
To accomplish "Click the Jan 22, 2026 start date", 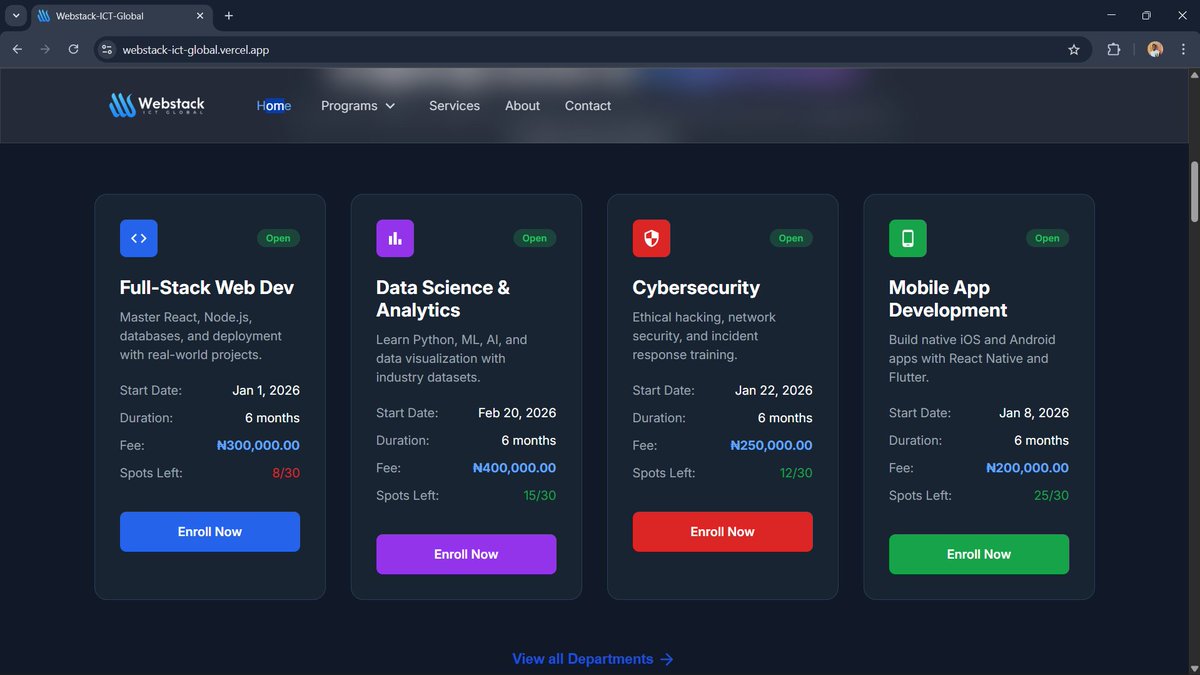I will (x=774, y=390).
